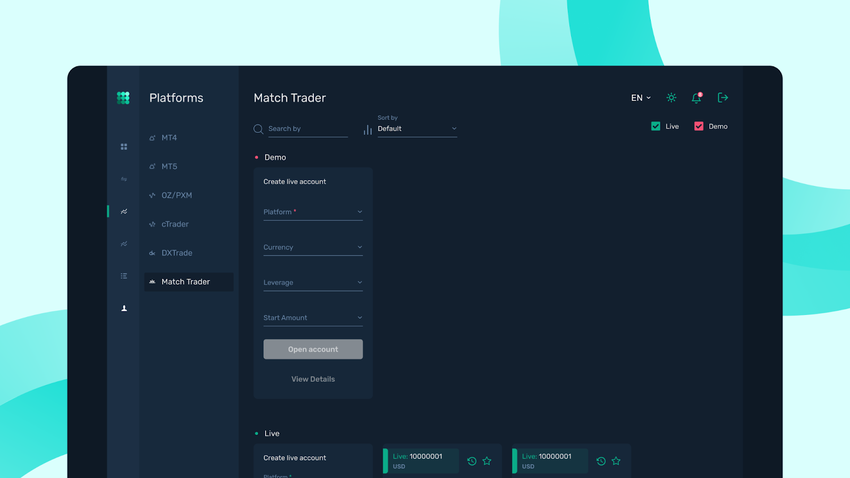This screenshot has width=850, height=478.
Task: Uncheck the Demo filter checkbox
Action: pos(699,126)
